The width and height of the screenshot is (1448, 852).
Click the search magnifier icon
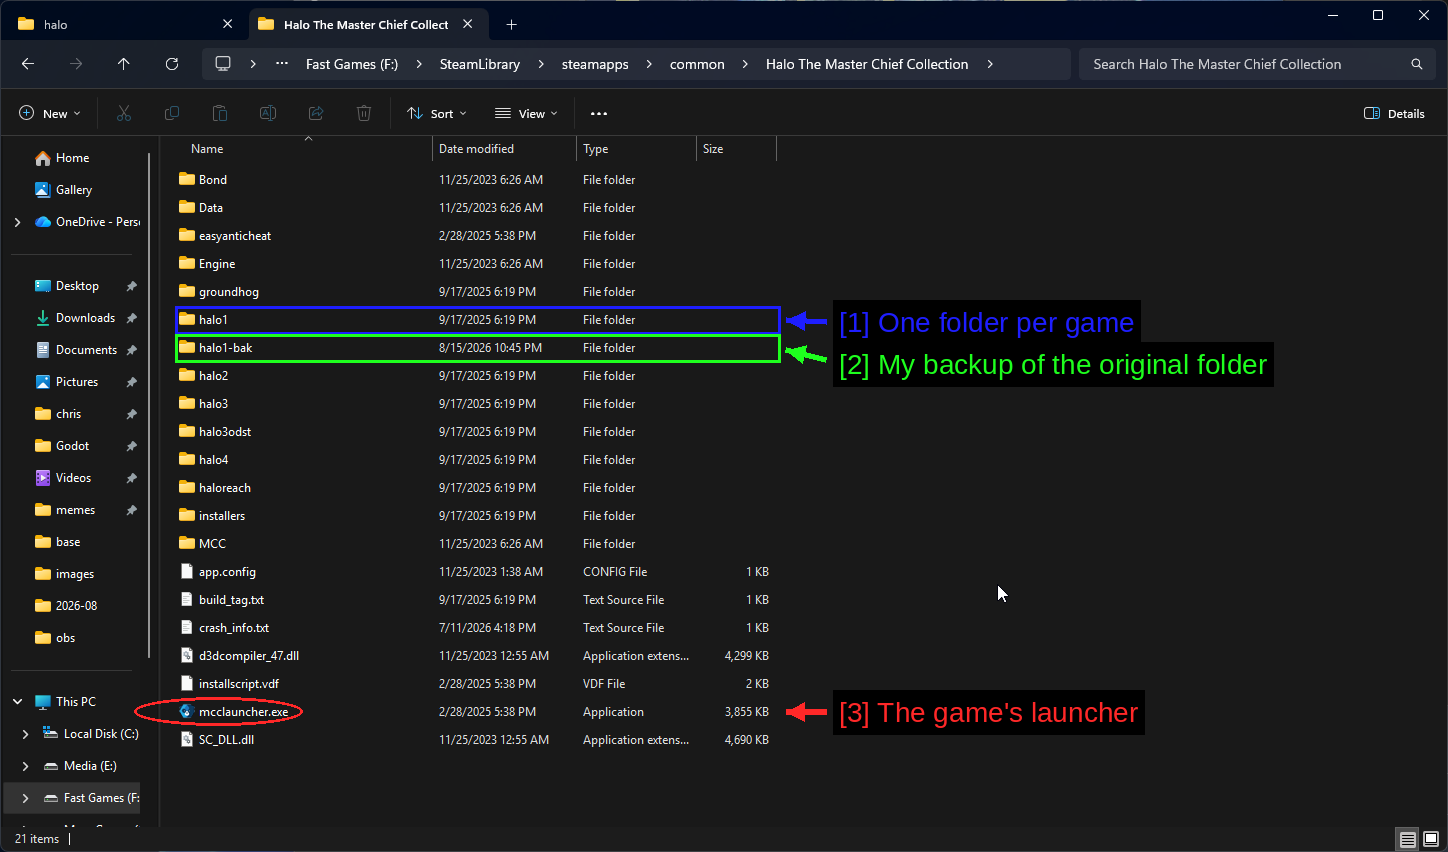(1417, 64)
